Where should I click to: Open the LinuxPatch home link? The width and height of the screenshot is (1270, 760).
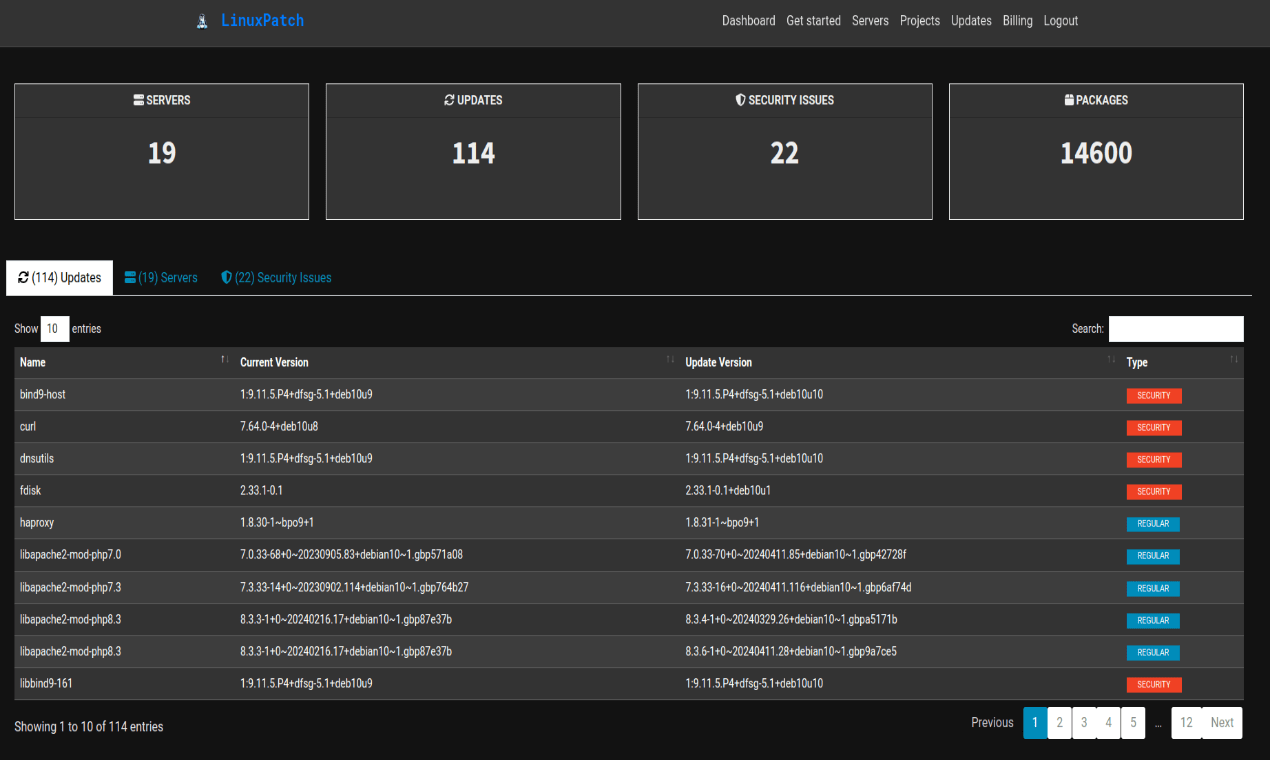coord(262,20)
